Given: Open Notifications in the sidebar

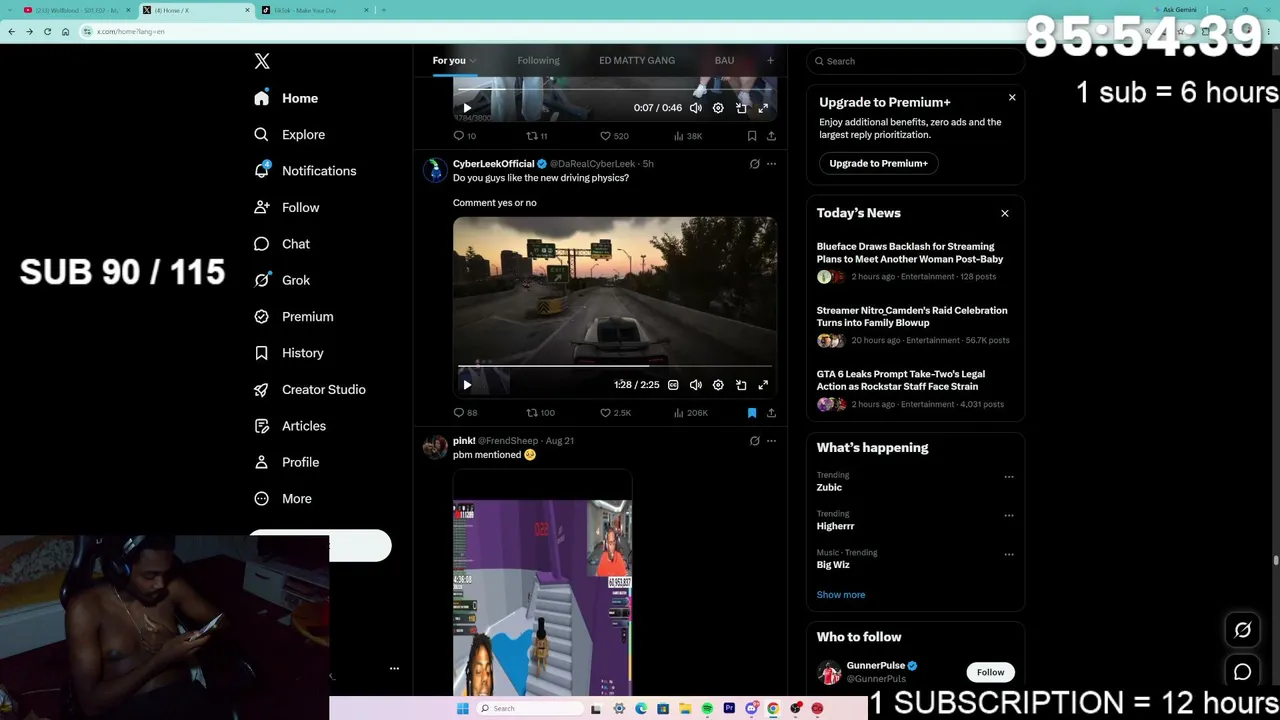Looking at the screenshot, I should click(305, 171).
